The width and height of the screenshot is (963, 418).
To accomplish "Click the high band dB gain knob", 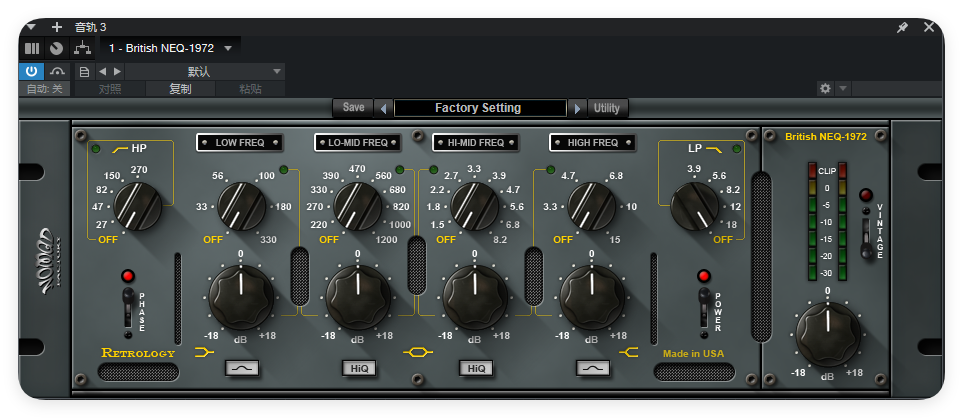I will point(592,297).
